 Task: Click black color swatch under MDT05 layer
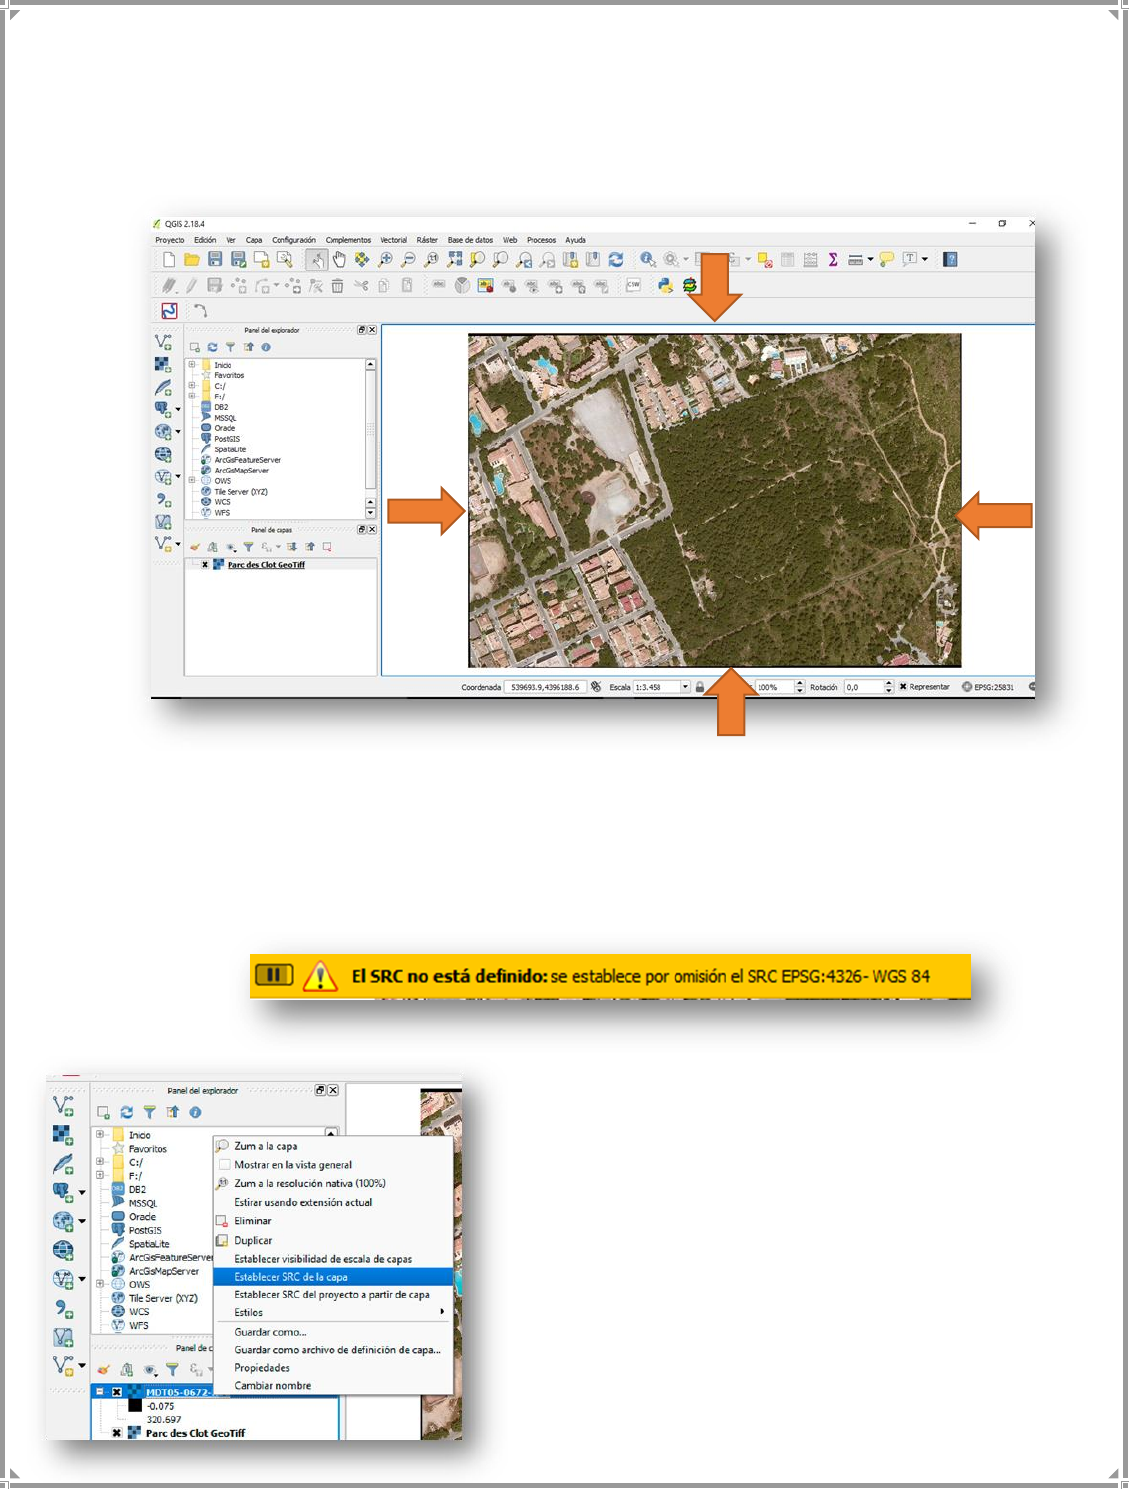pyautogui.click(x=135, y=1406)
